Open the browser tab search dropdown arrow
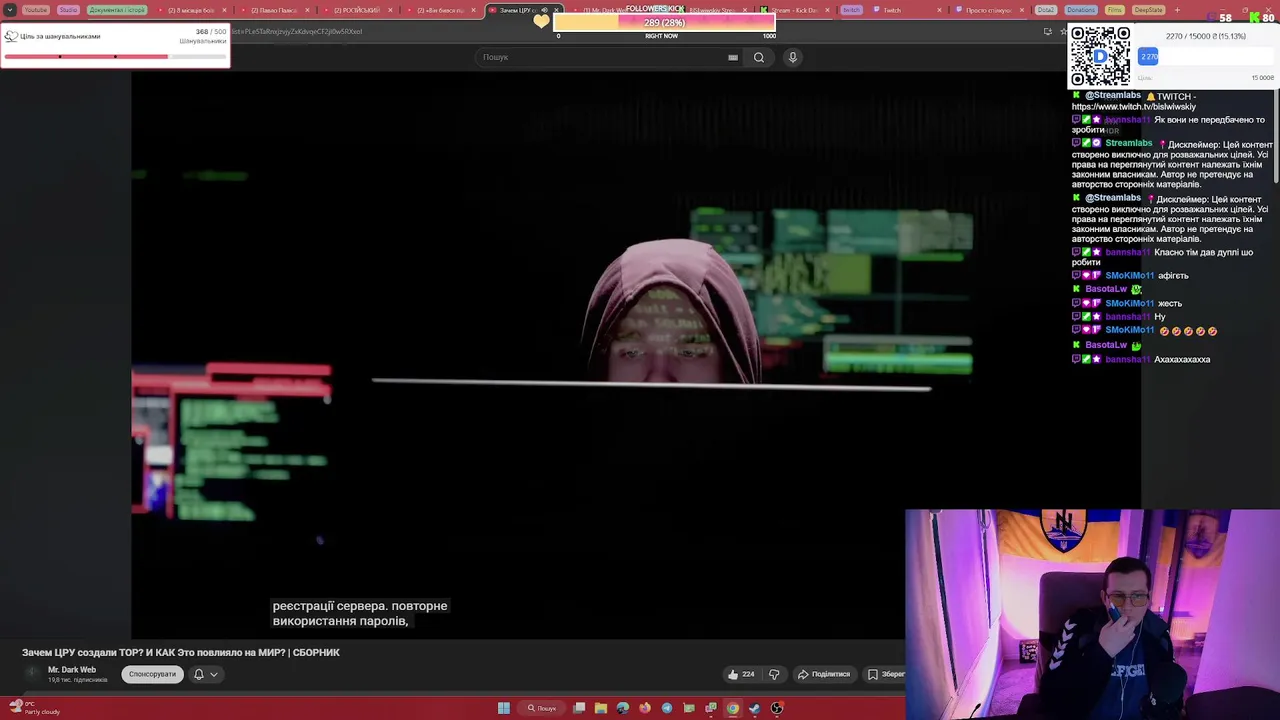1280x720 pixels. [x=10, y=10]
